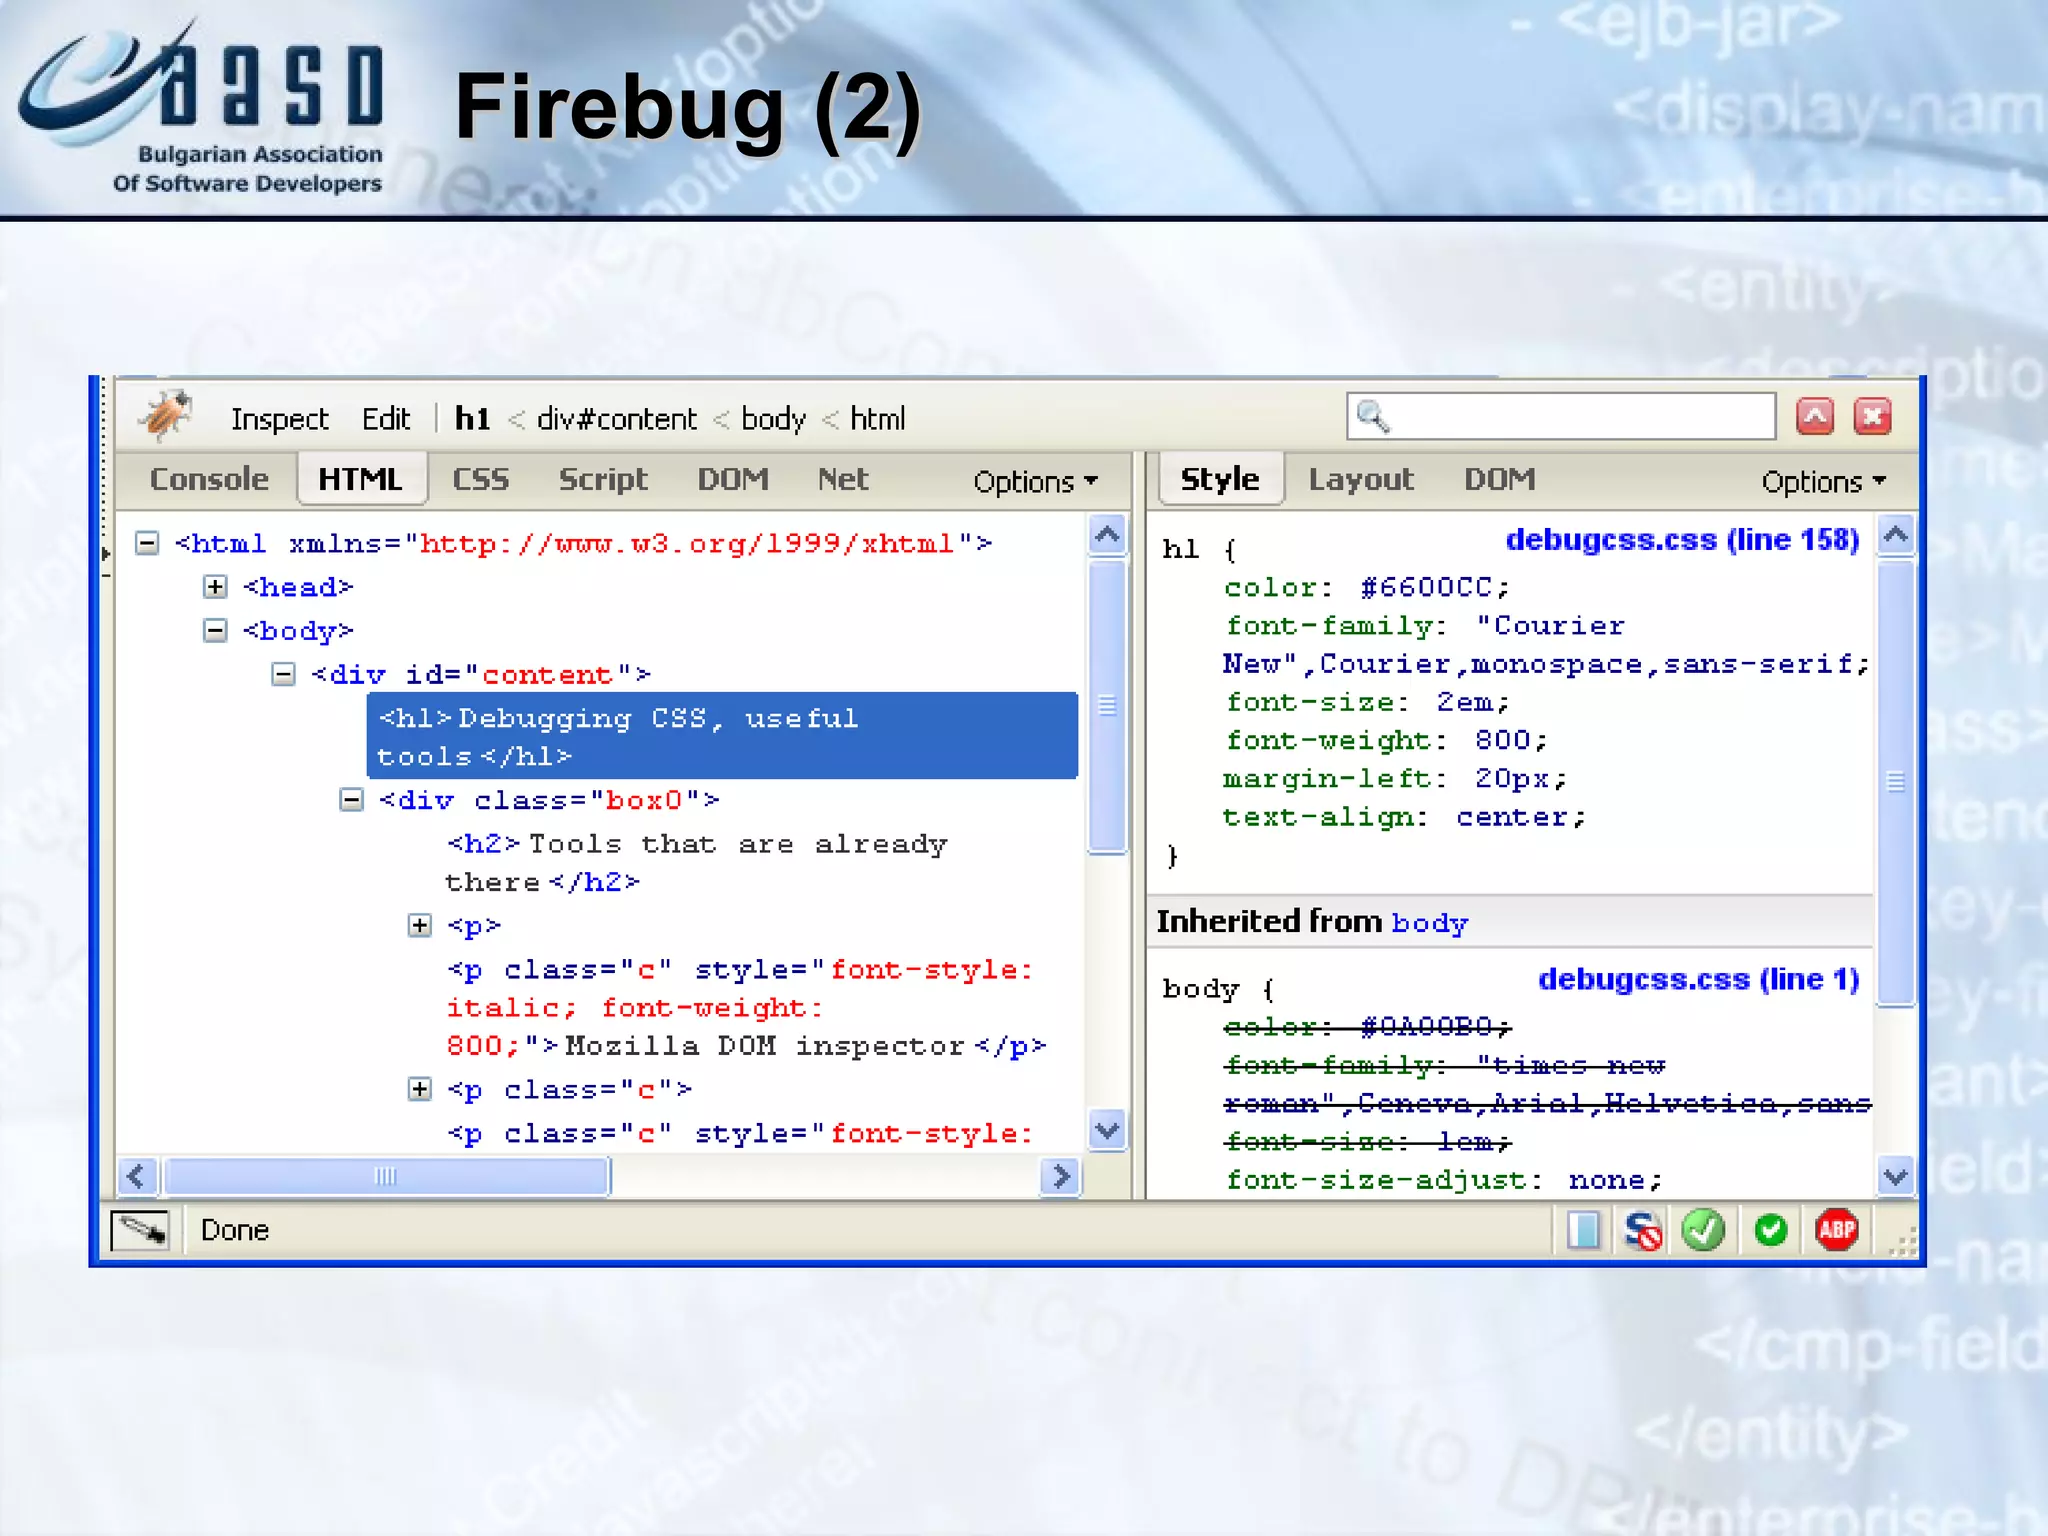Image resolution: width=2048 pixels, height=1536 pixels.
Task: Expand the first p node
Action: 420,925
